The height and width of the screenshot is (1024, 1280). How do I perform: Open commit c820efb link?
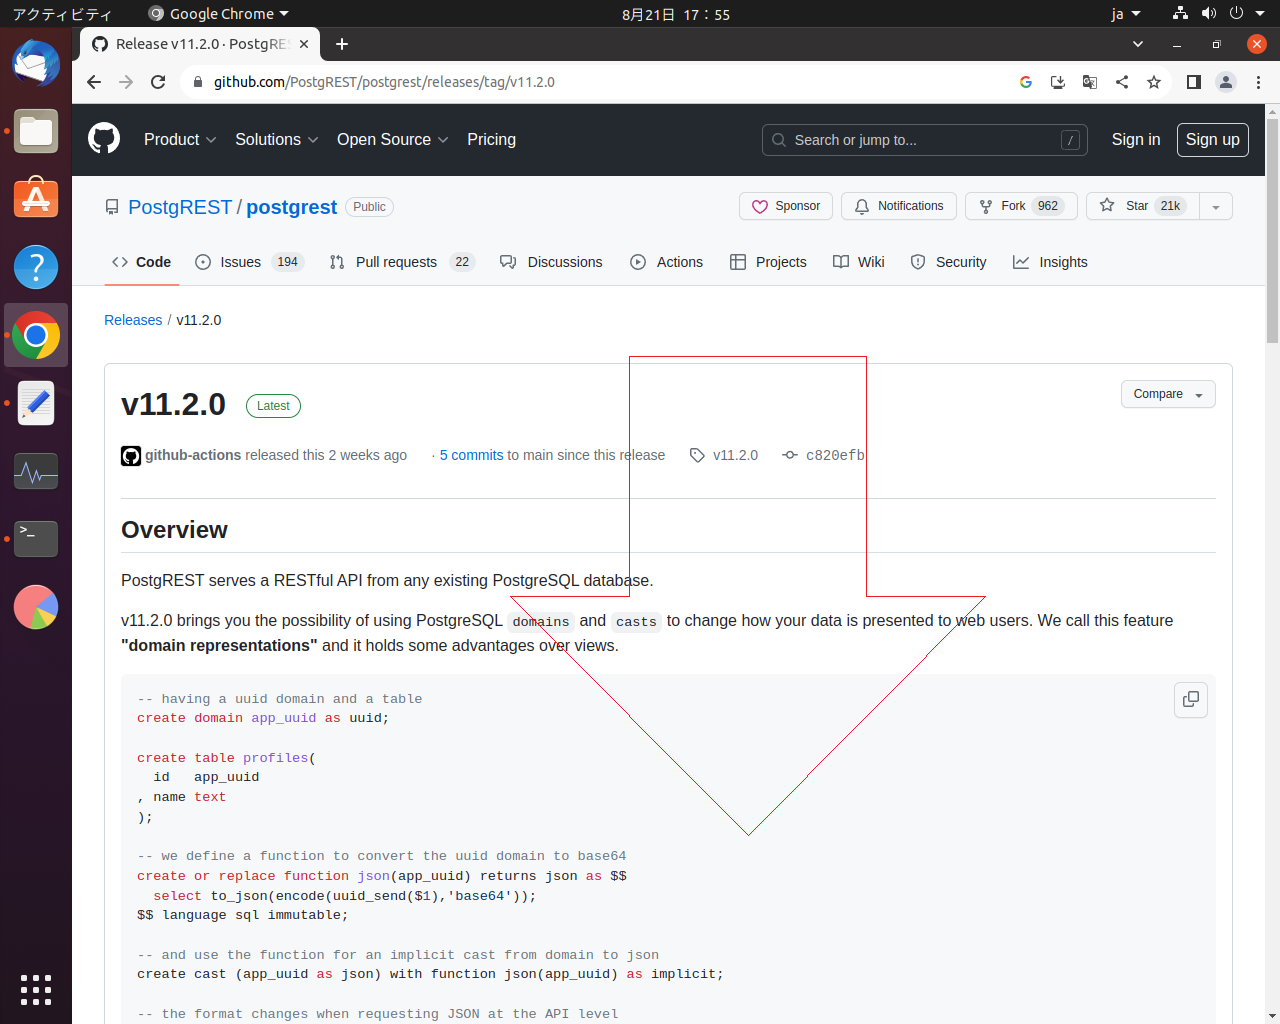click(x=824, y=455)
